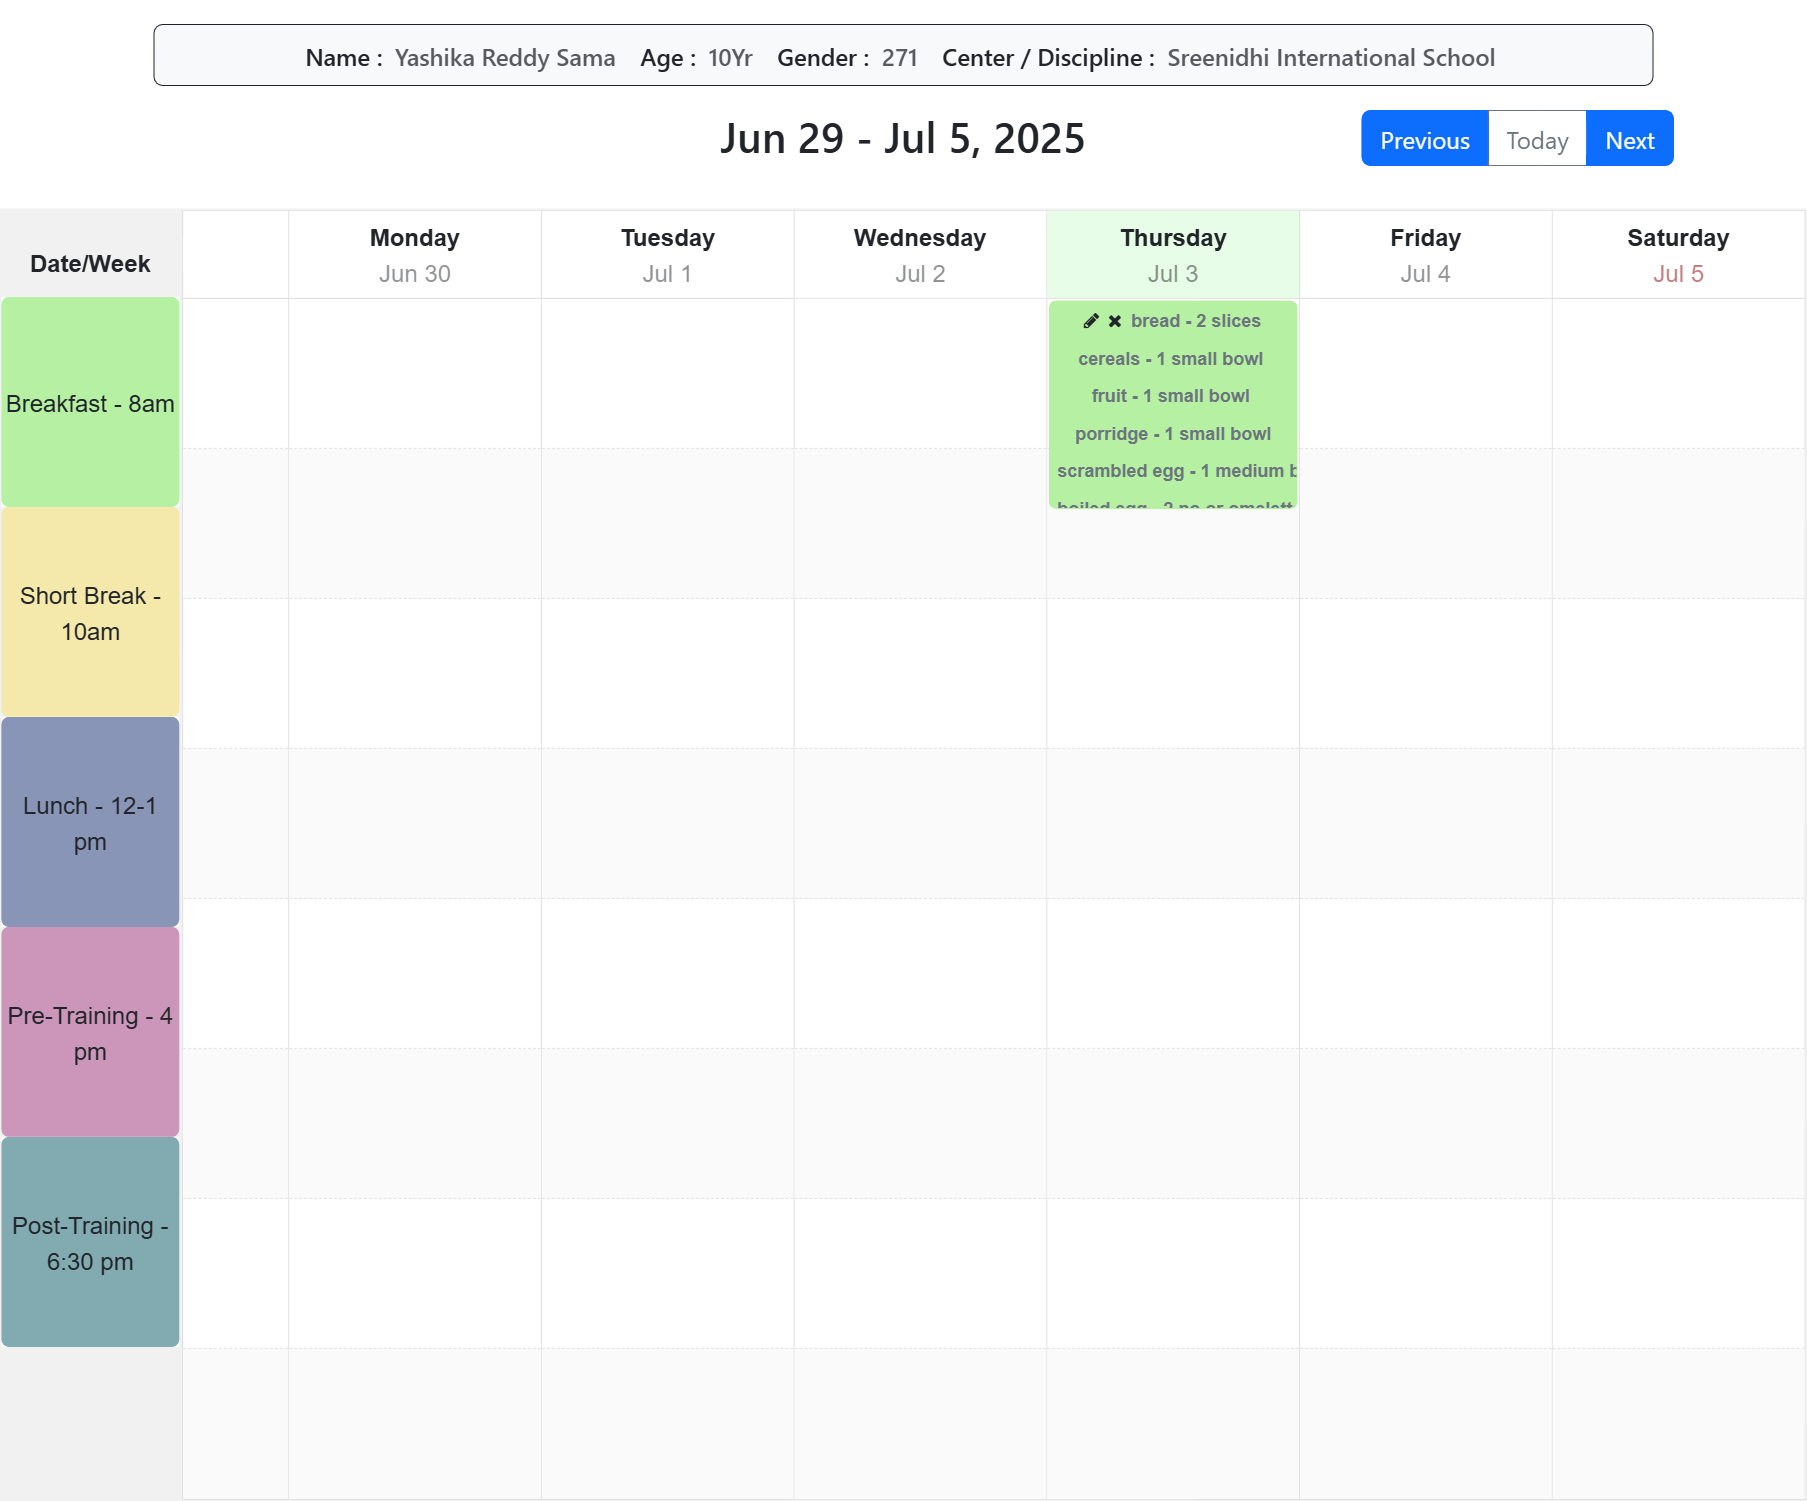Choose the pink Pre-Training - 4 pm label

pyautogui.click(x=90, y=1033)
